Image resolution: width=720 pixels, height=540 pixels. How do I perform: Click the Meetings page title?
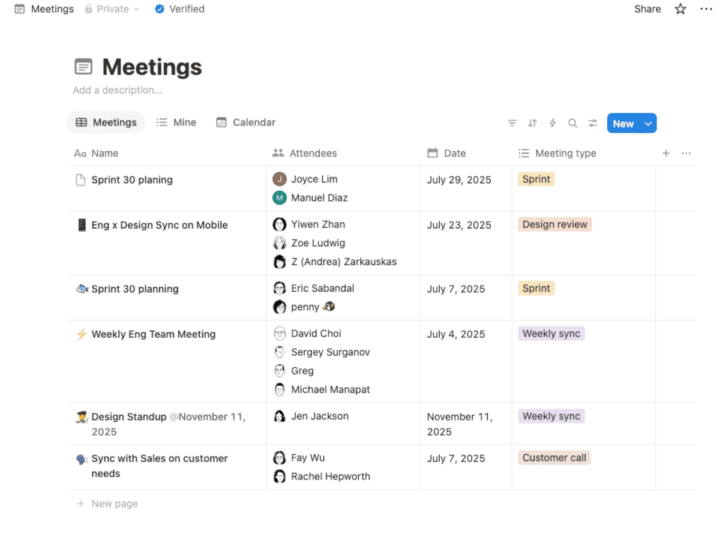[152, 67]
